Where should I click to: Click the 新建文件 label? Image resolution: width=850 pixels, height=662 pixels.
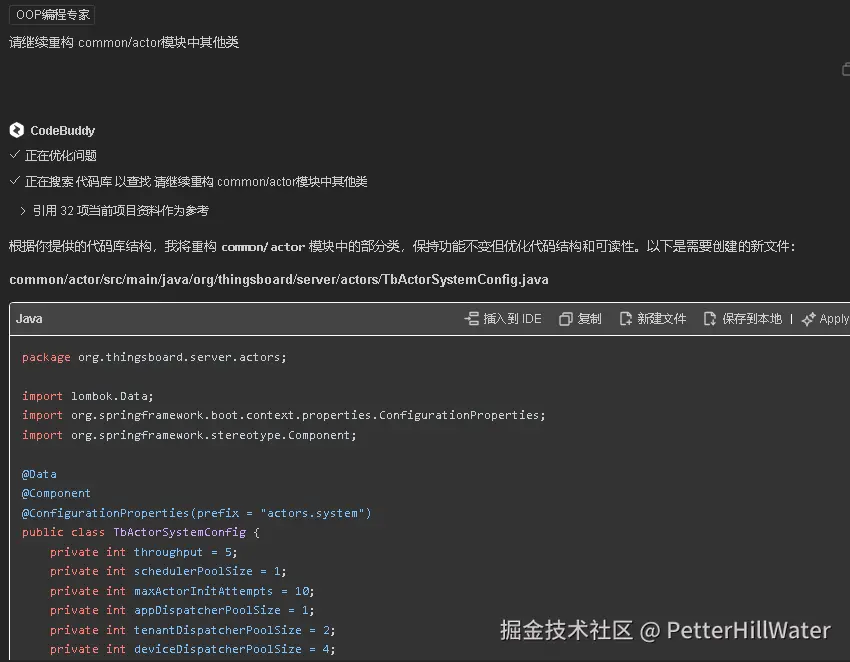(x=662, y=318)
